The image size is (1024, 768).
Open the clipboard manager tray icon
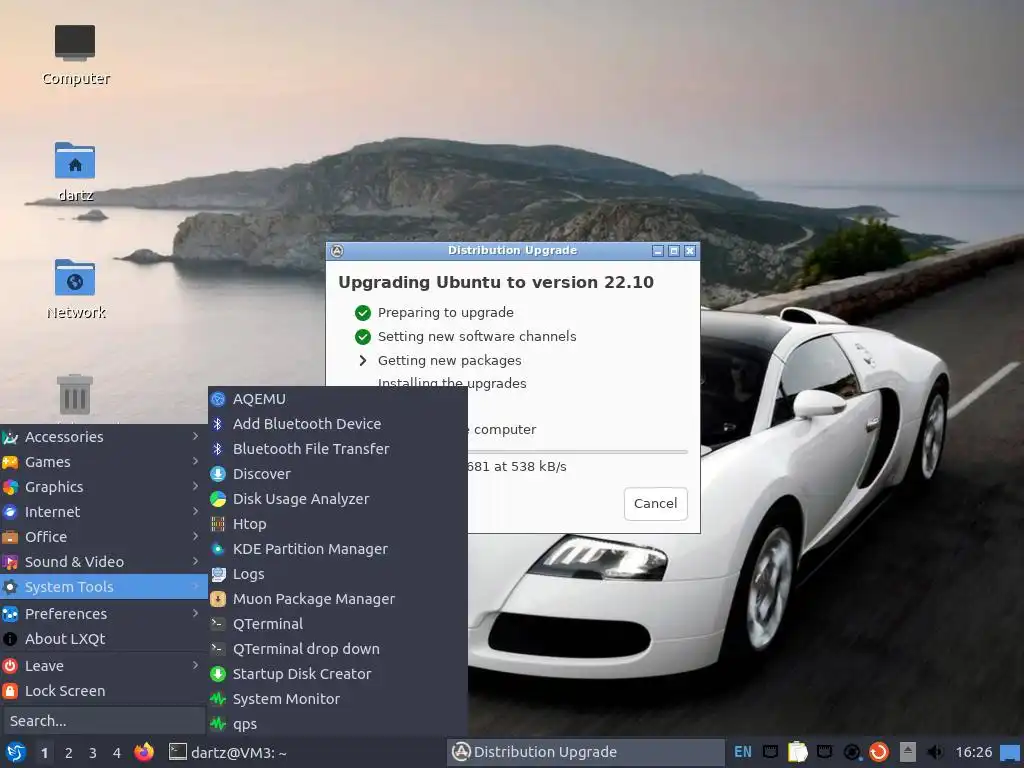(x=797, y=752)
